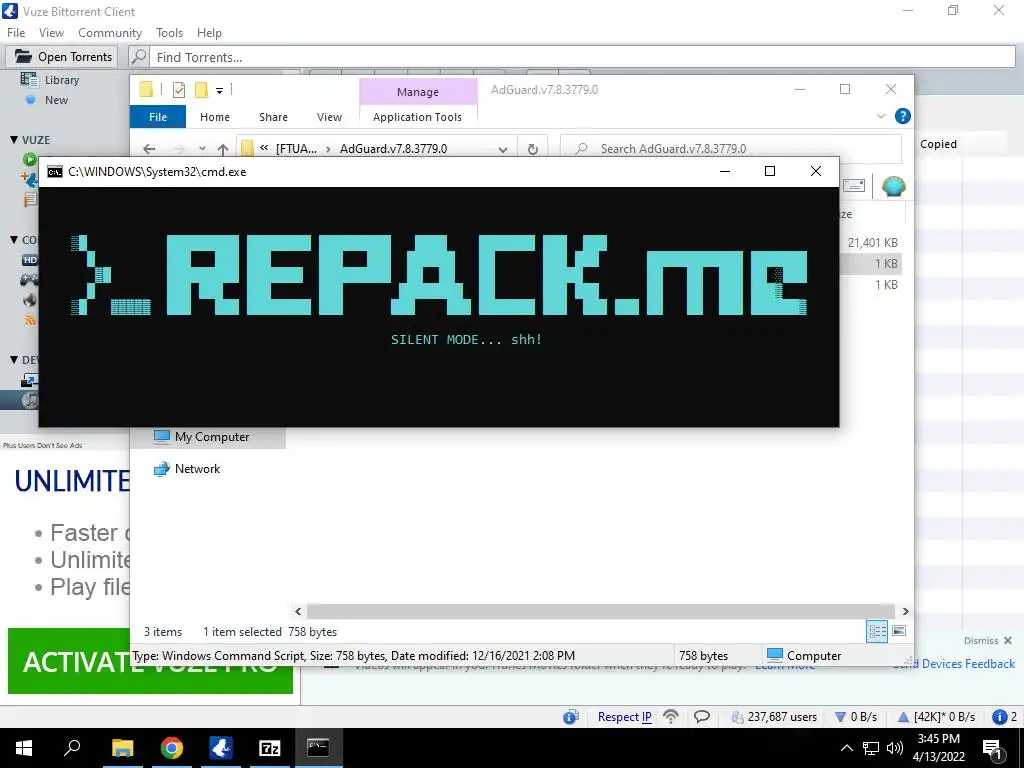Click the upload speed [42K]* 0 B/s indicator
This screenshot has height=768, width=1024.
(936, 717)
